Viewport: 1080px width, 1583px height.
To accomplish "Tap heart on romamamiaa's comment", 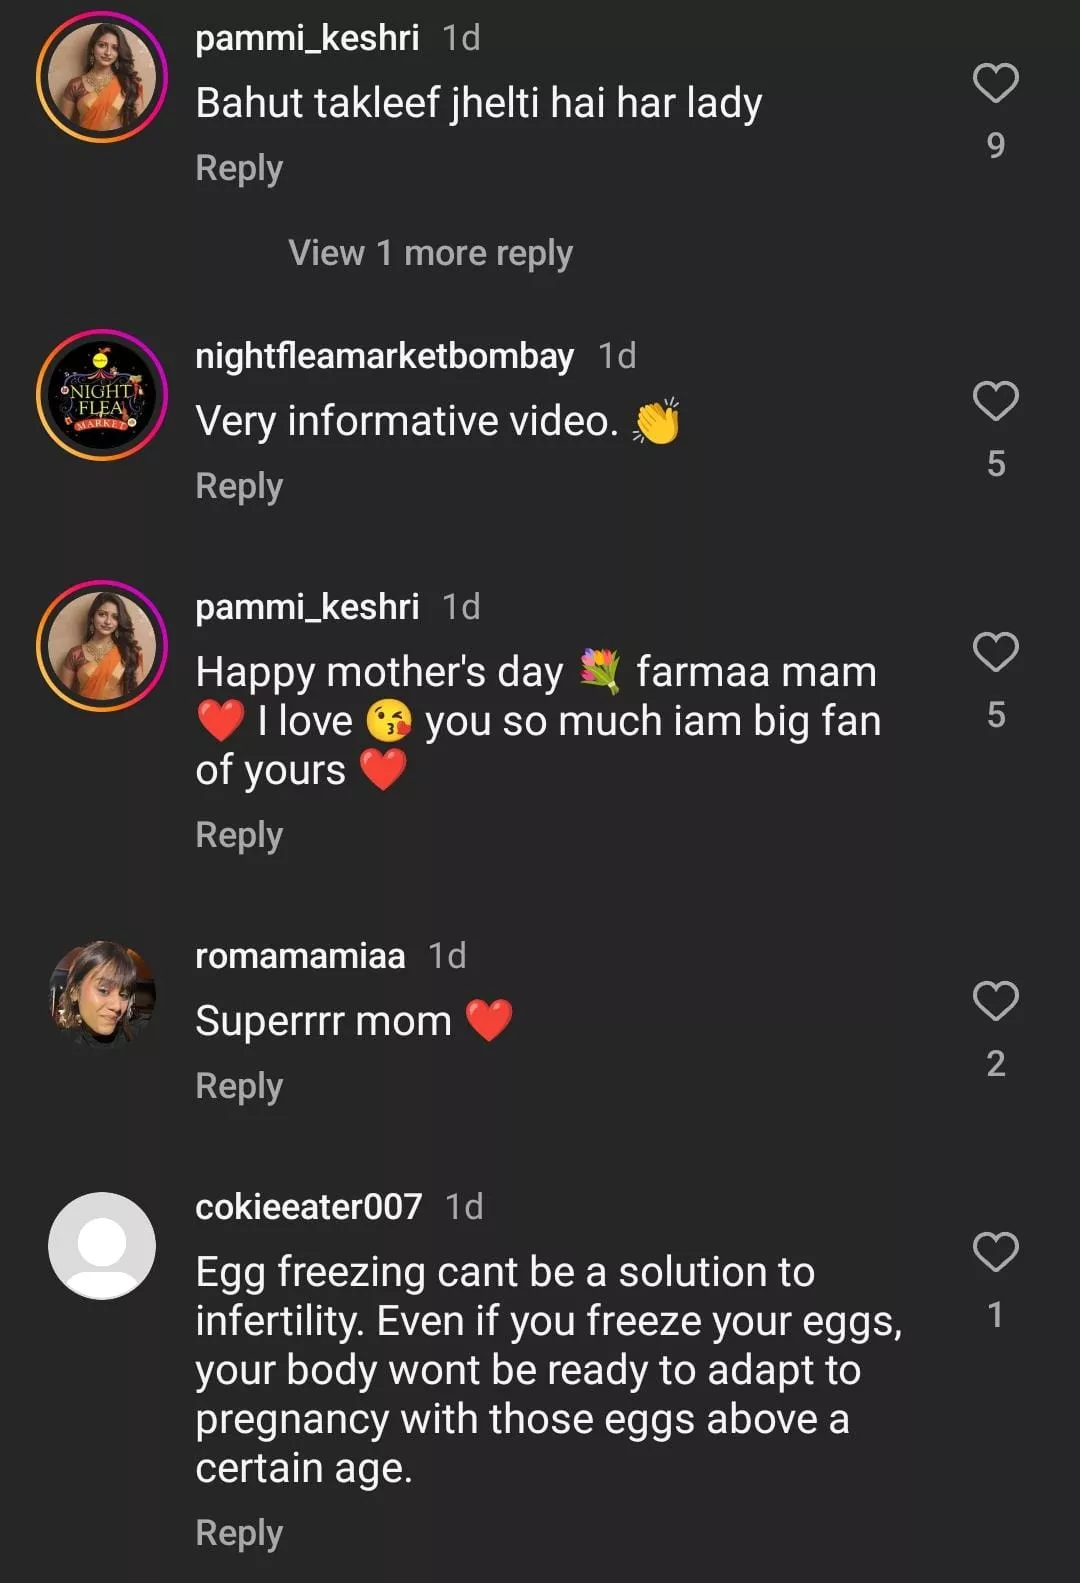I will coord(995,1002).
